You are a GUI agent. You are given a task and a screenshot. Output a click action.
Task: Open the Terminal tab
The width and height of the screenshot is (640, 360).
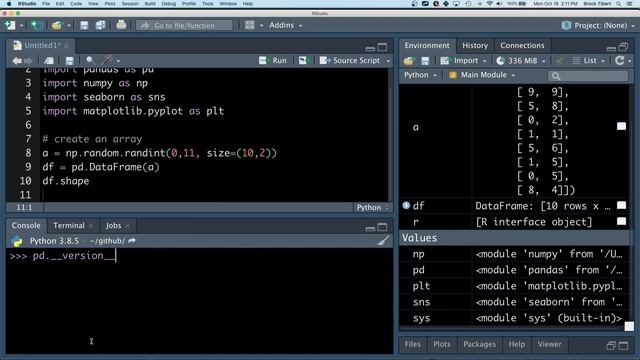click(x=69, y=225)
